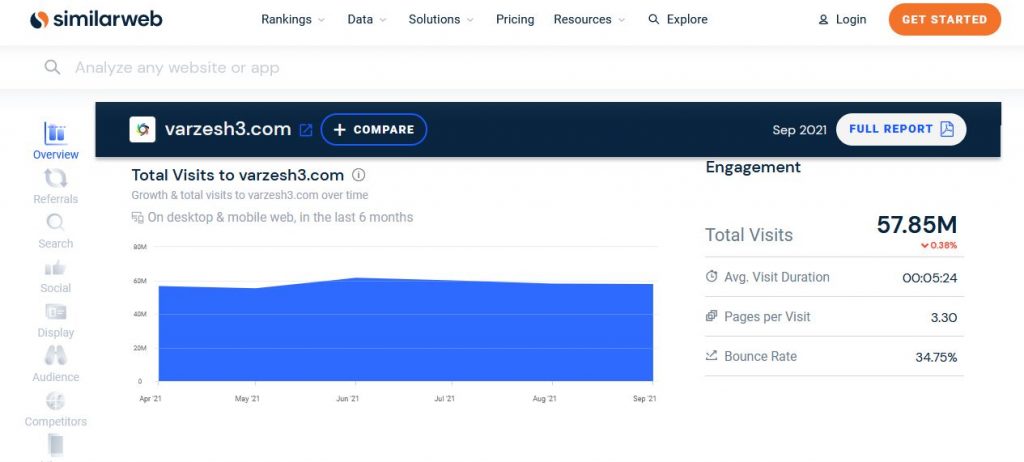Click Explore in the top navigation

[x=678, y=19]
